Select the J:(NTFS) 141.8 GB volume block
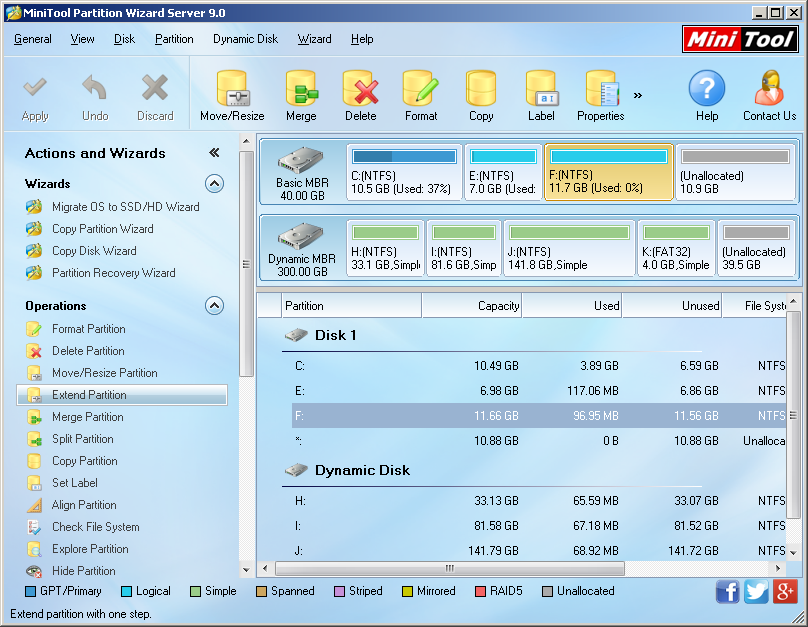This screenshot has height=627, width=808. (569, 248)
